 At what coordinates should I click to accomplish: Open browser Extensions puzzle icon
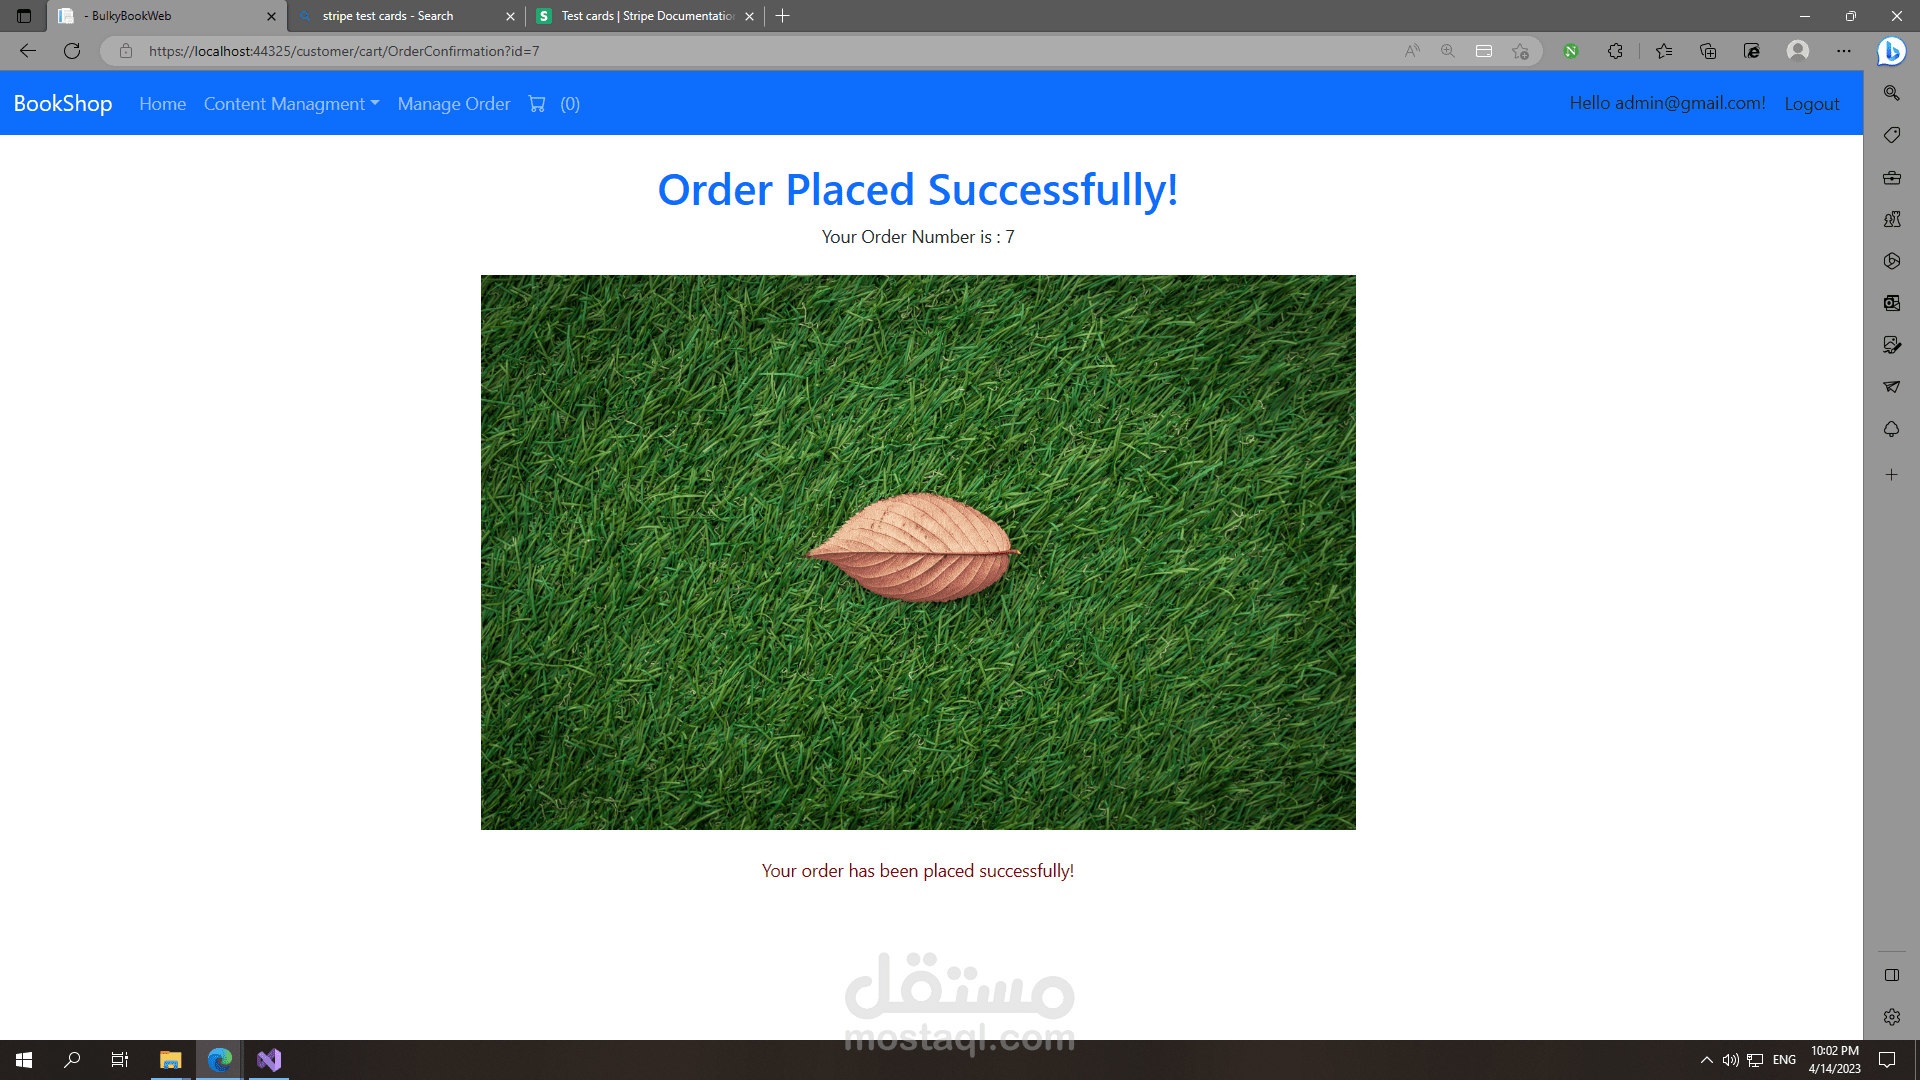coord(1615,51)
